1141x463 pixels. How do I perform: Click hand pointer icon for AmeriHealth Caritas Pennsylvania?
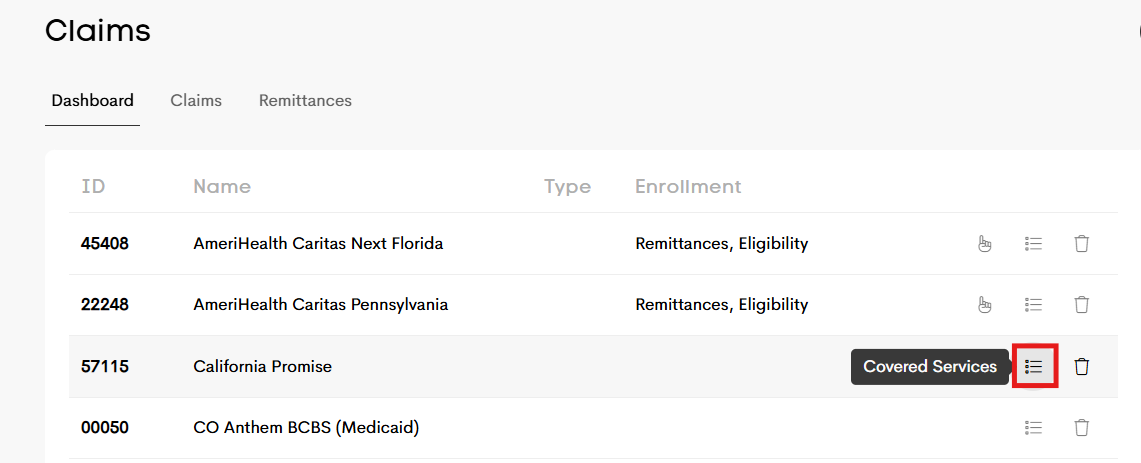[x=985, y=304]
